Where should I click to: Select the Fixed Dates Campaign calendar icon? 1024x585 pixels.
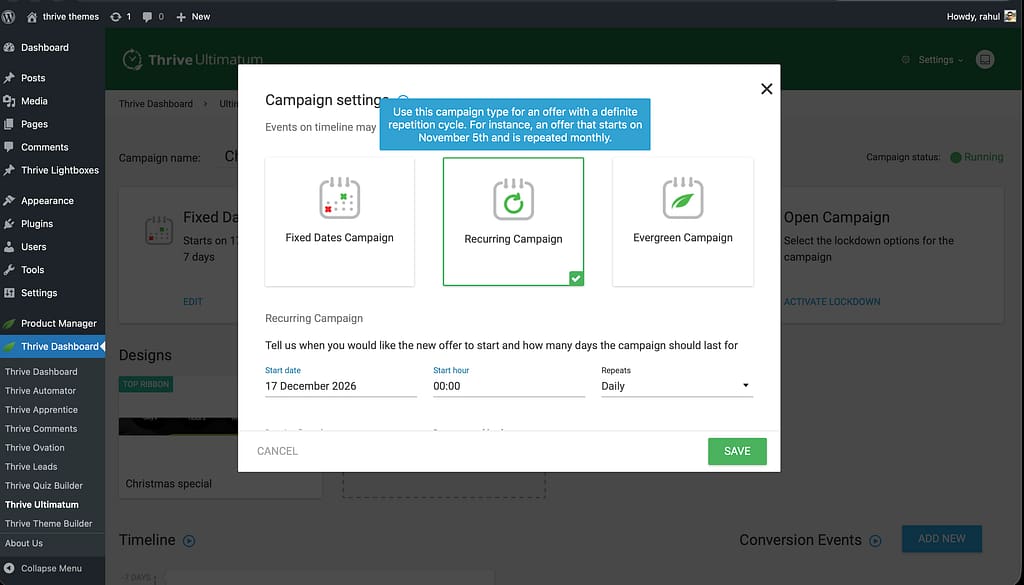click(x=339, y=199)
